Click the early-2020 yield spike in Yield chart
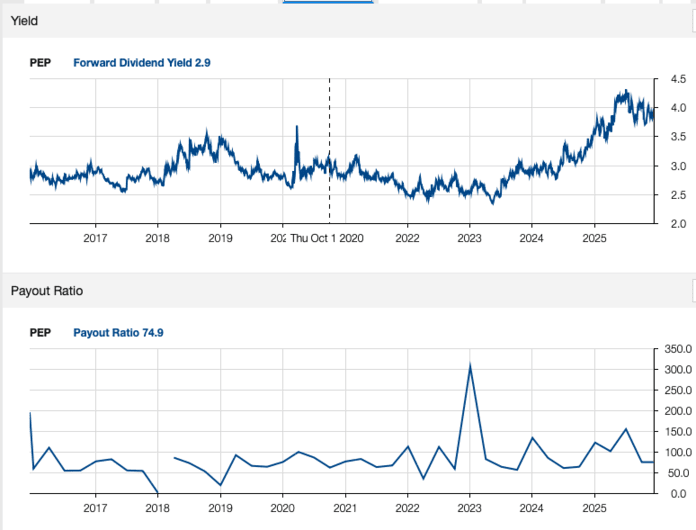 click(297, 128)
